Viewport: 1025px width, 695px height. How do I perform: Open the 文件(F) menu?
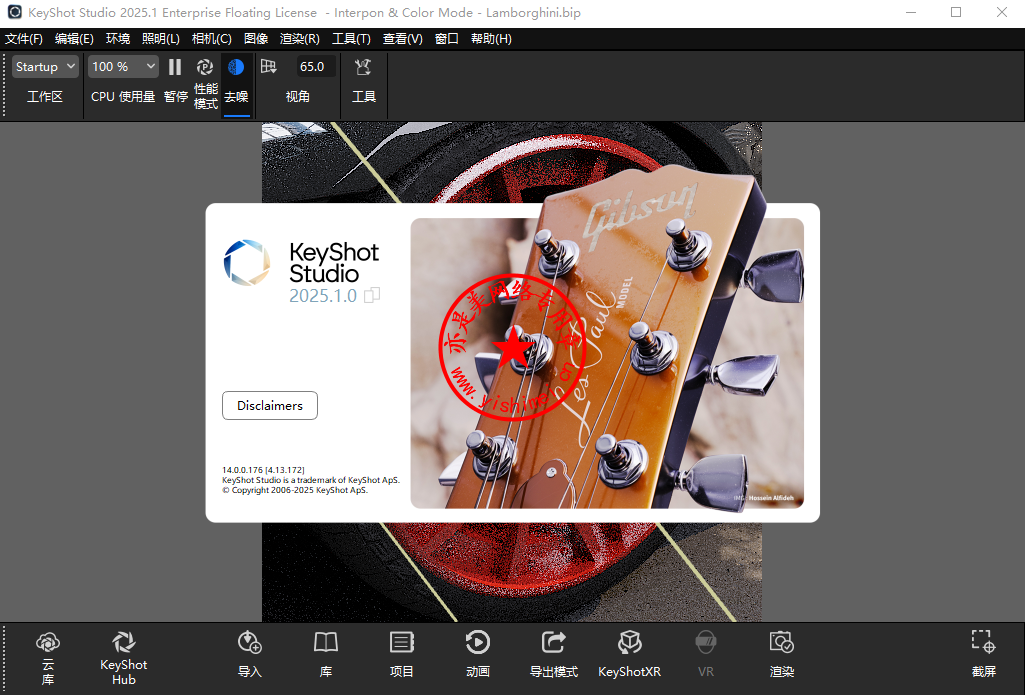(x=24, y=39)
